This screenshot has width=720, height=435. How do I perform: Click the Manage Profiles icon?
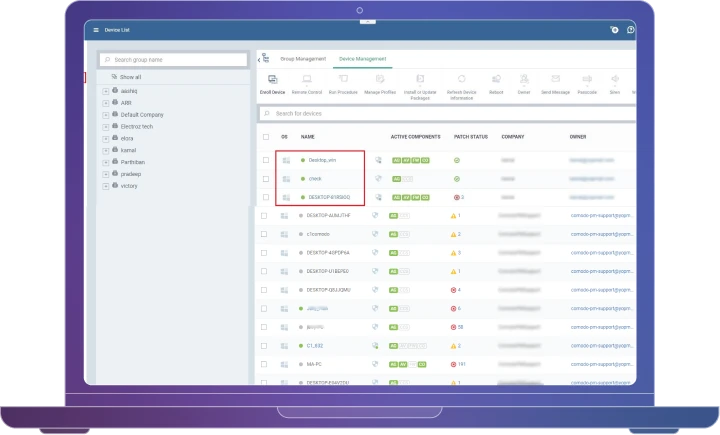(380, 79)
